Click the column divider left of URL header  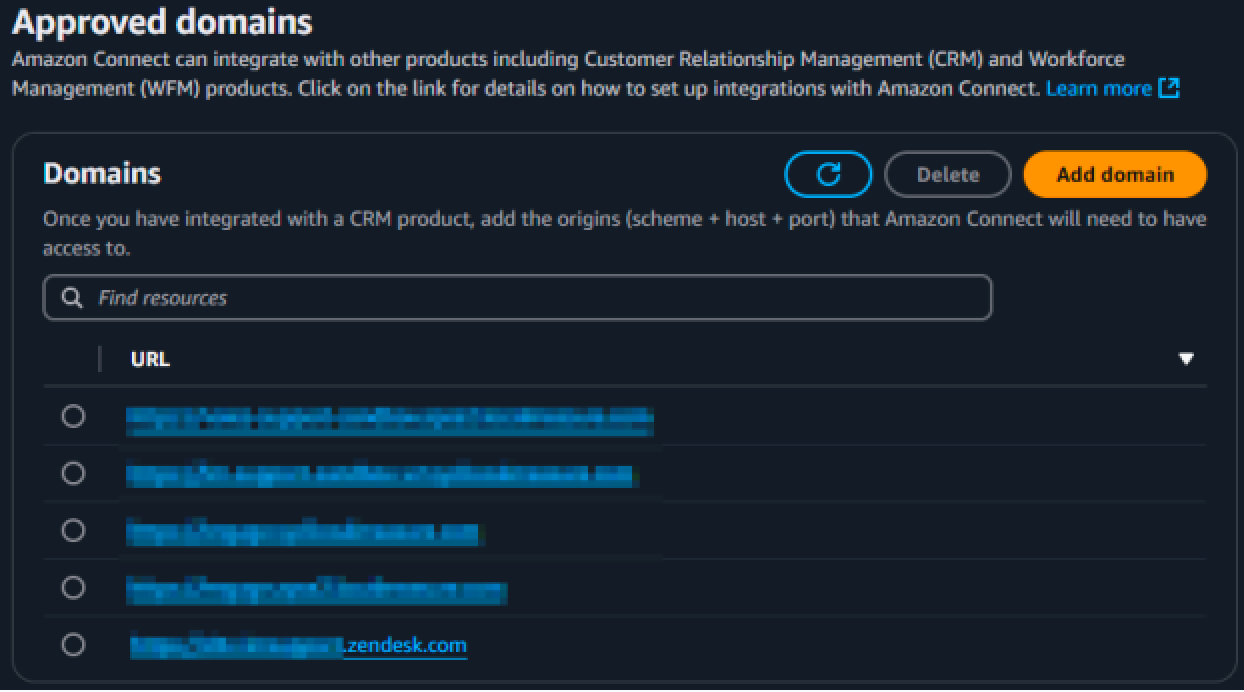pos(100,359)
